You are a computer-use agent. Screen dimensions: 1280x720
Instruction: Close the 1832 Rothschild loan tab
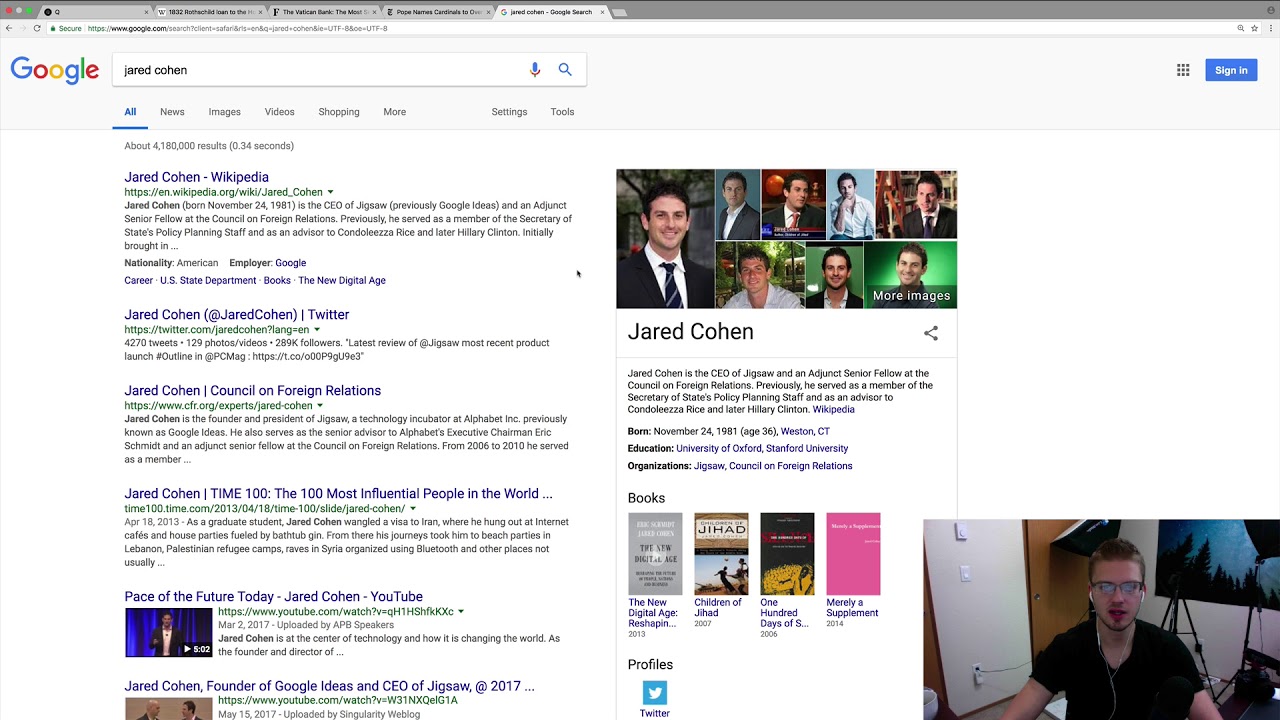tap(261, 12)
